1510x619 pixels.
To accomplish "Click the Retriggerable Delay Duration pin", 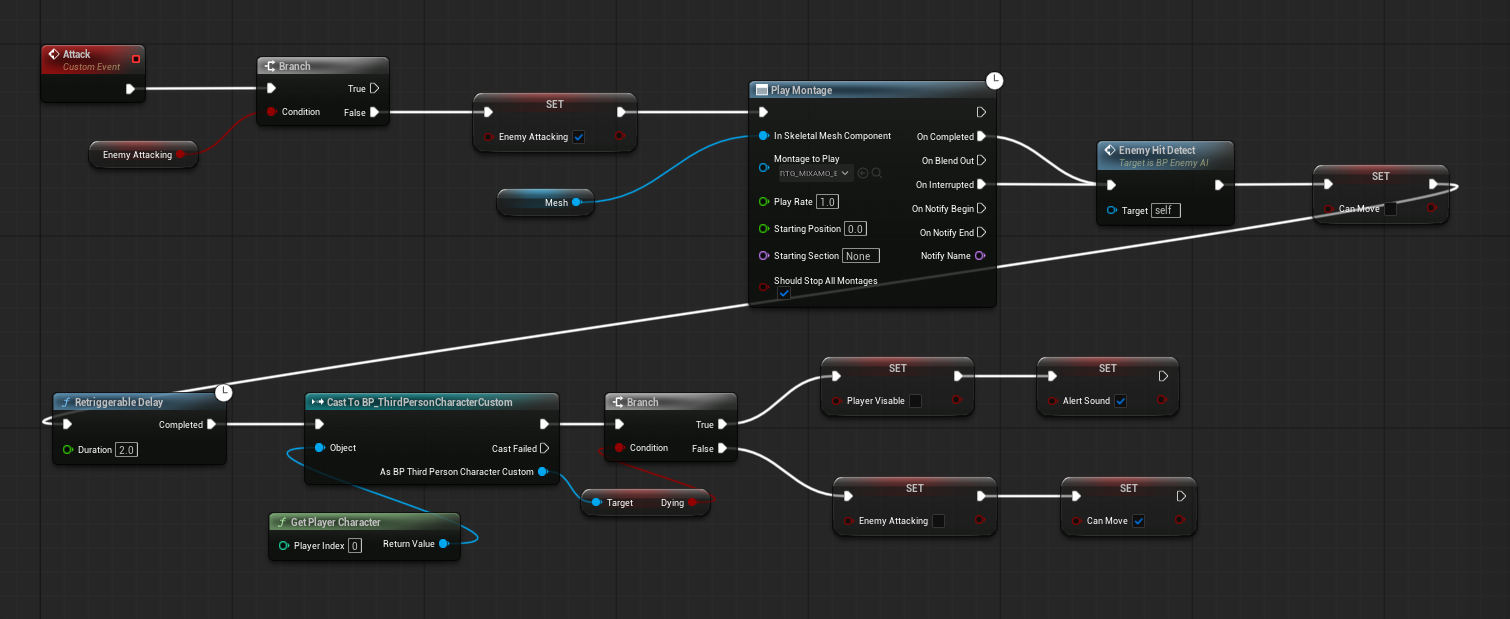I will (68, 450).
